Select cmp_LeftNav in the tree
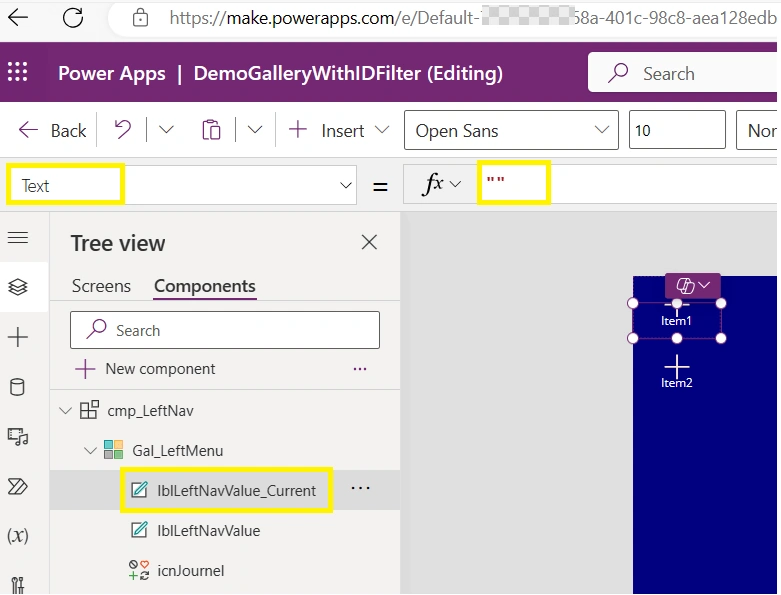Screen dimensions: 781x595 pyautogui.click(x=150, y=411)
